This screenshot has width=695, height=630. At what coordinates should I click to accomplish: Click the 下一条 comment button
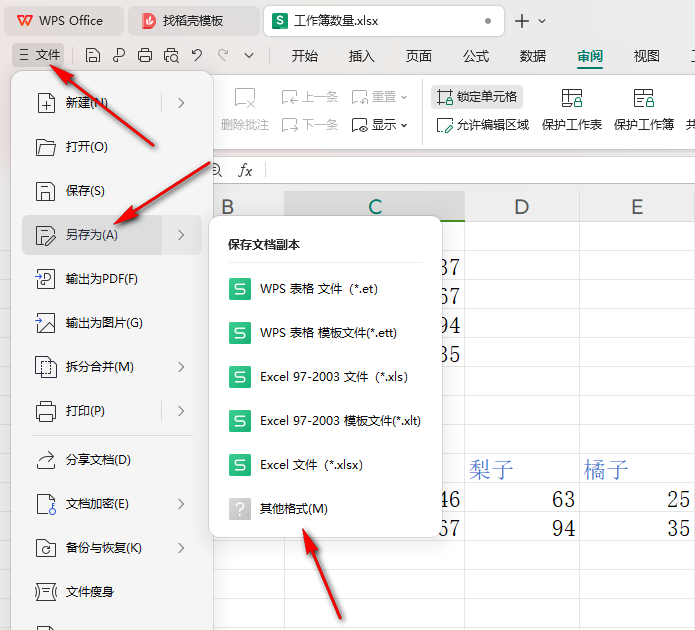click(309, 125)
